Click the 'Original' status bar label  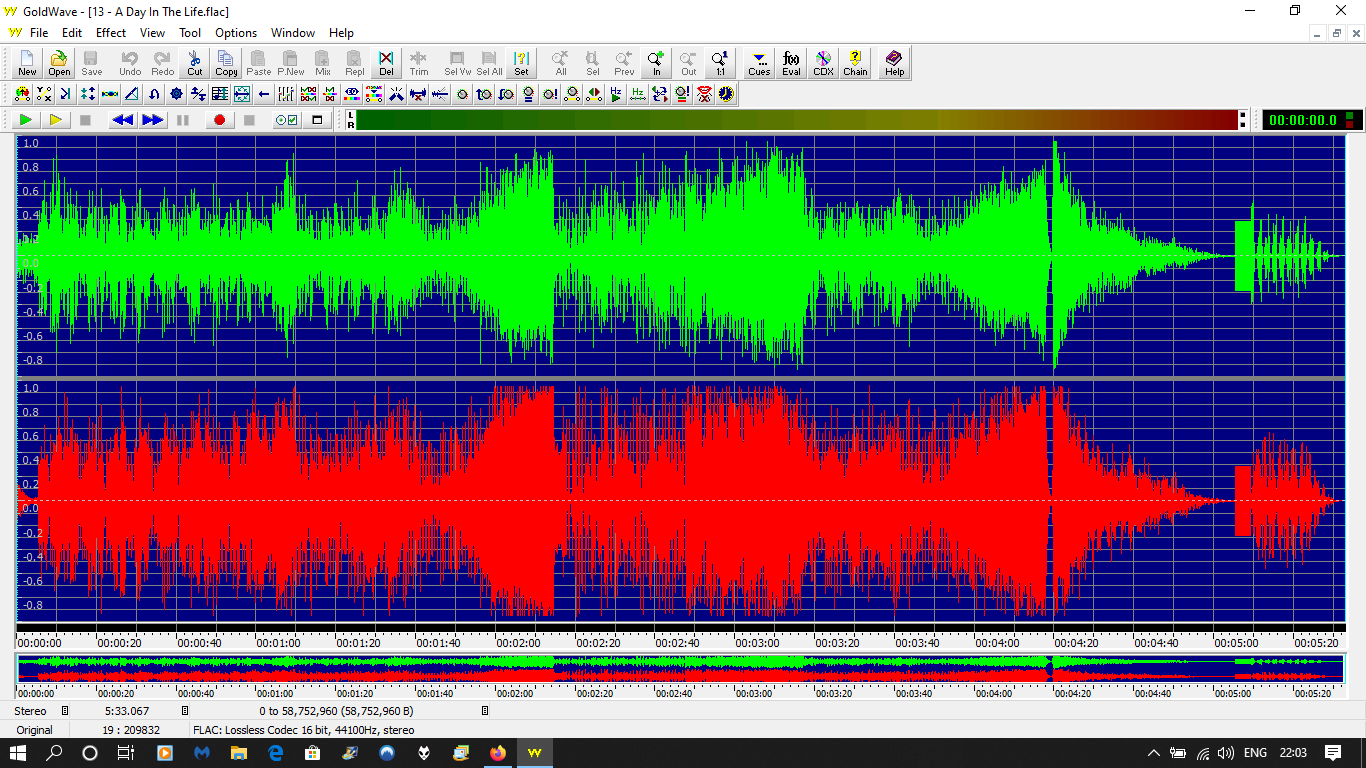pos(35,730)
